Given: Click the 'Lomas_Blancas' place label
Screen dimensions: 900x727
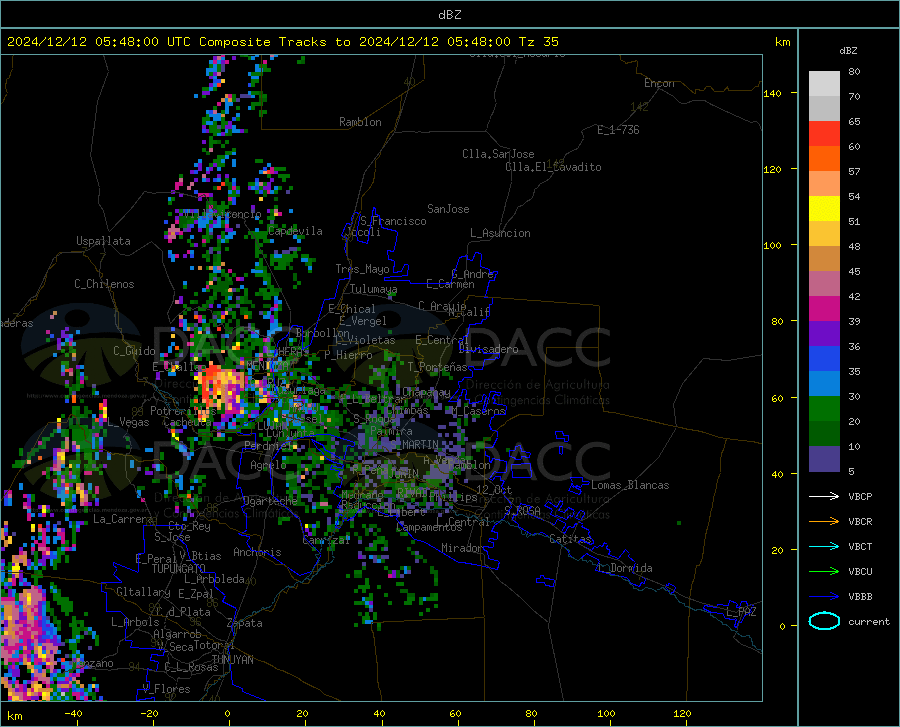Looking at the screenshot, I should tap(630, 485).
